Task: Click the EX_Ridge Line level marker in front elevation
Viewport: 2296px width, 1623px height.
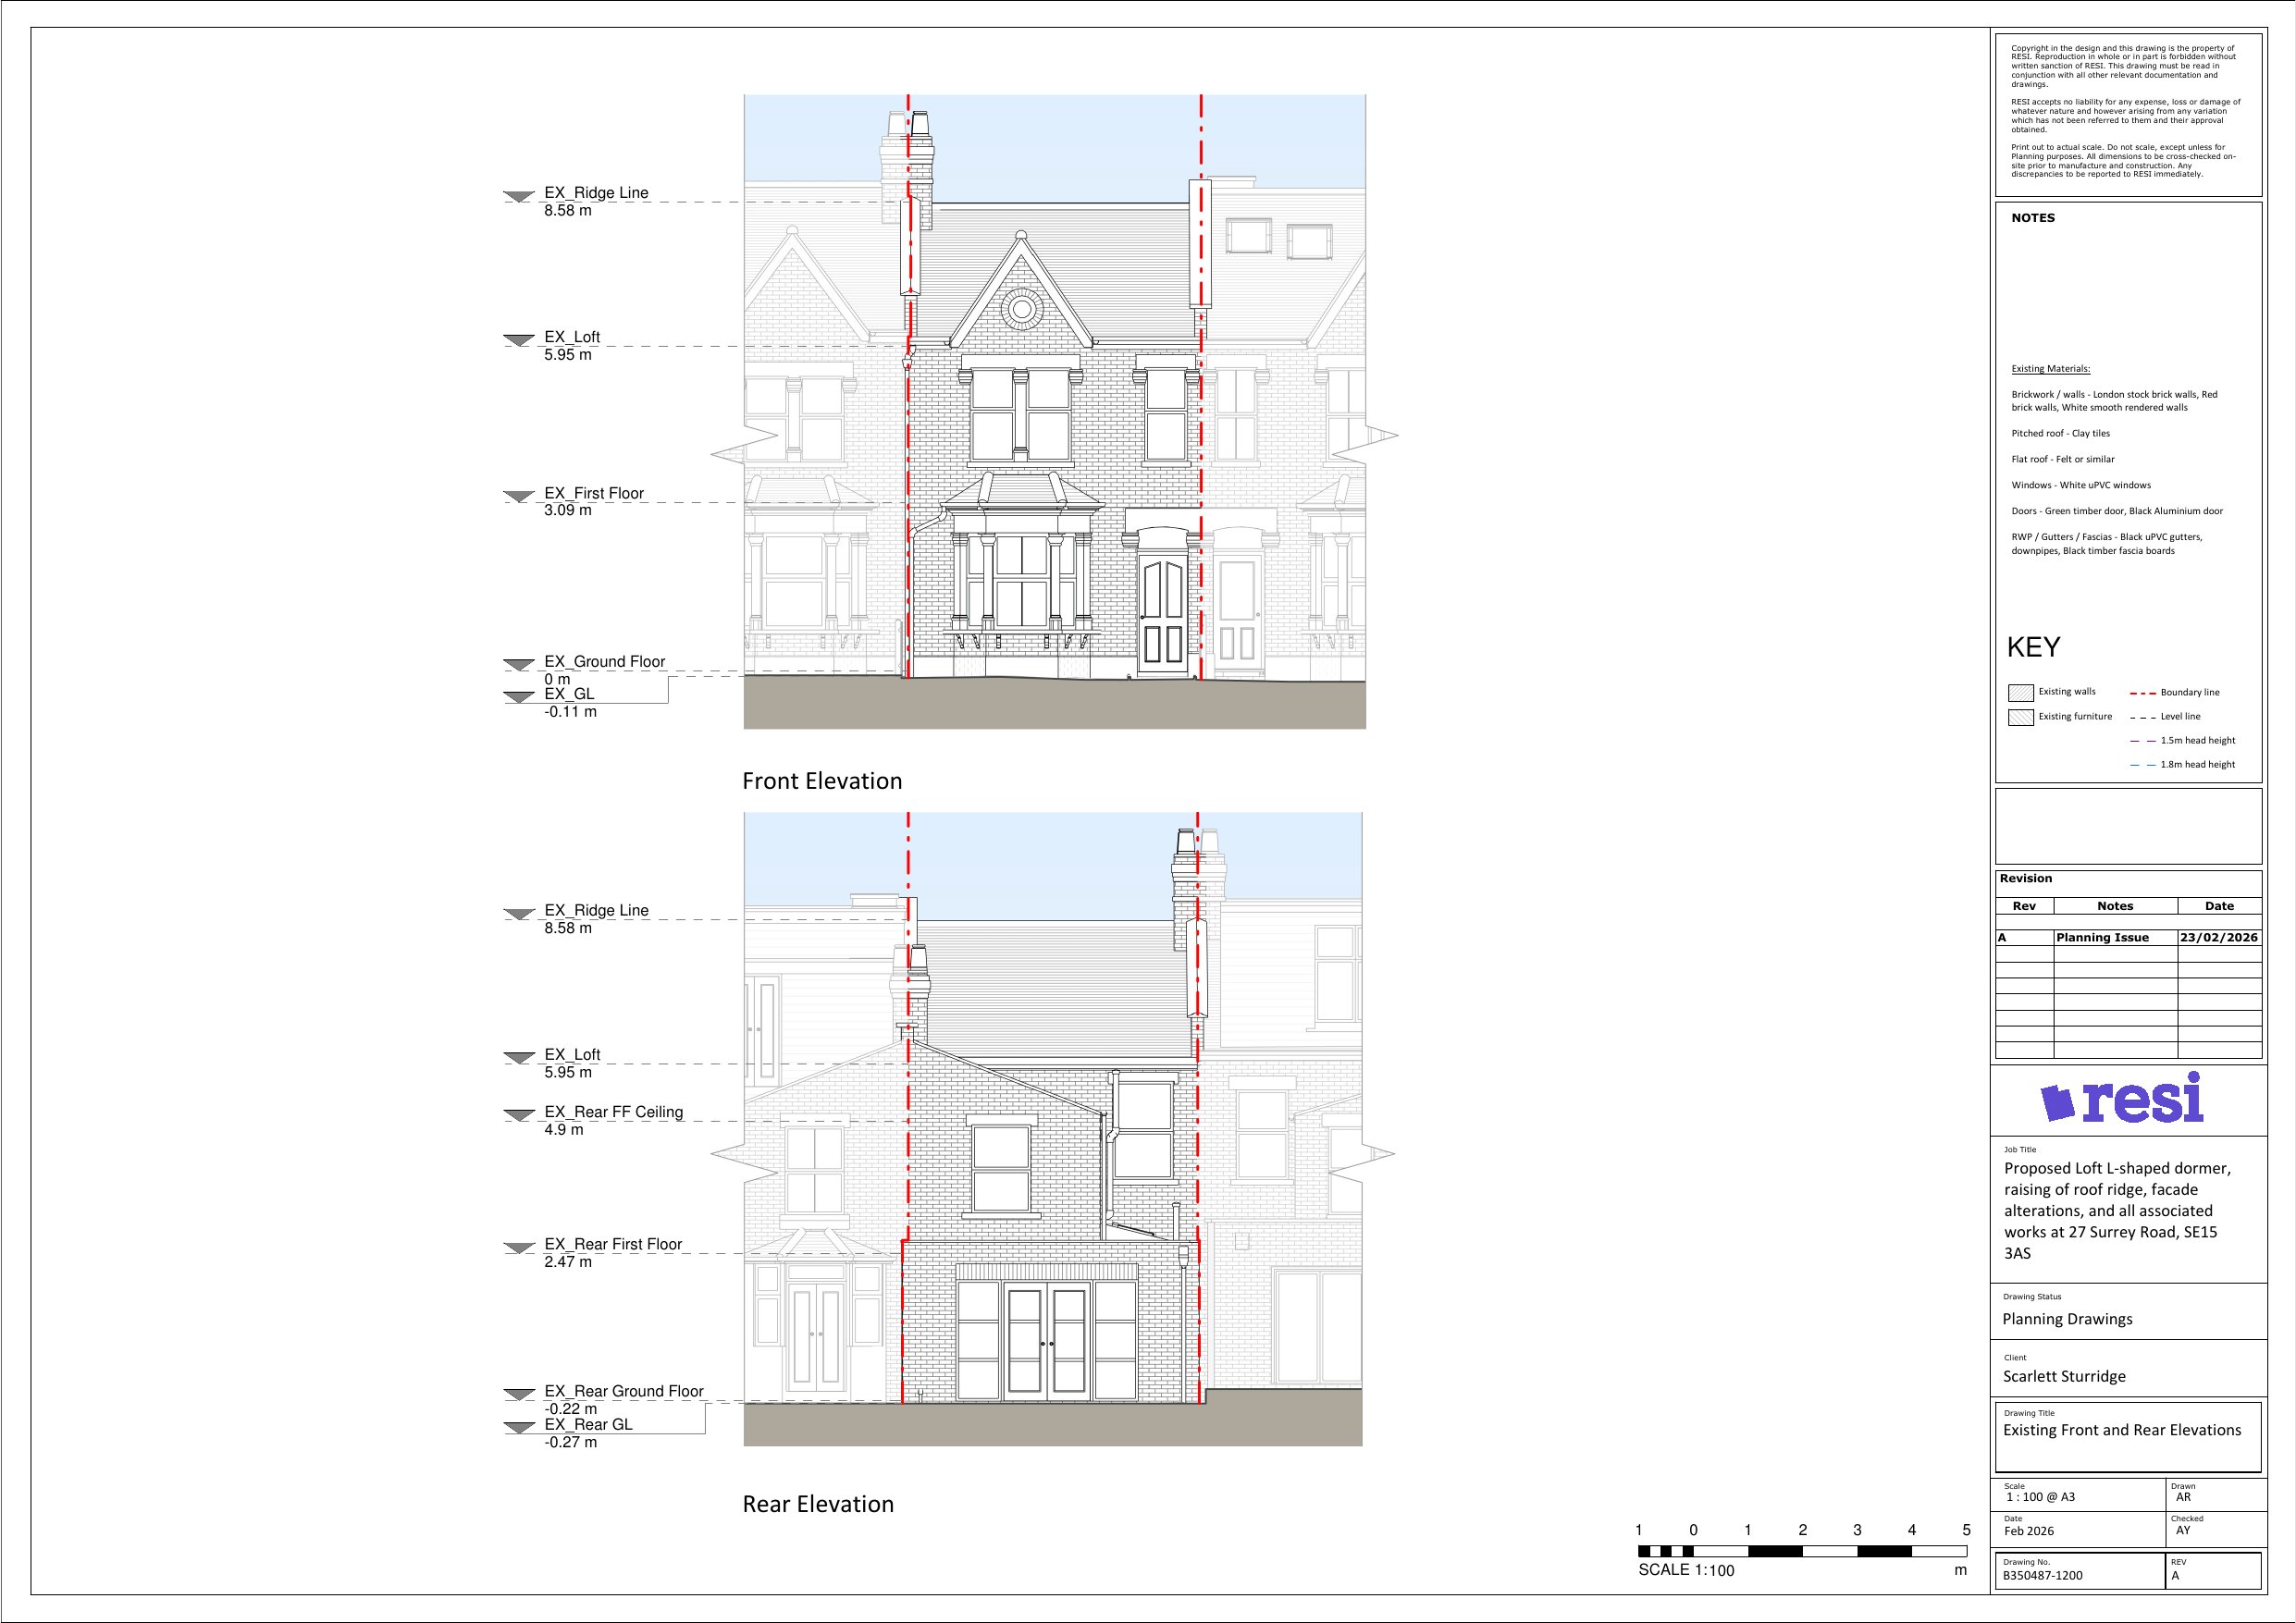Action: pos(518,197)
